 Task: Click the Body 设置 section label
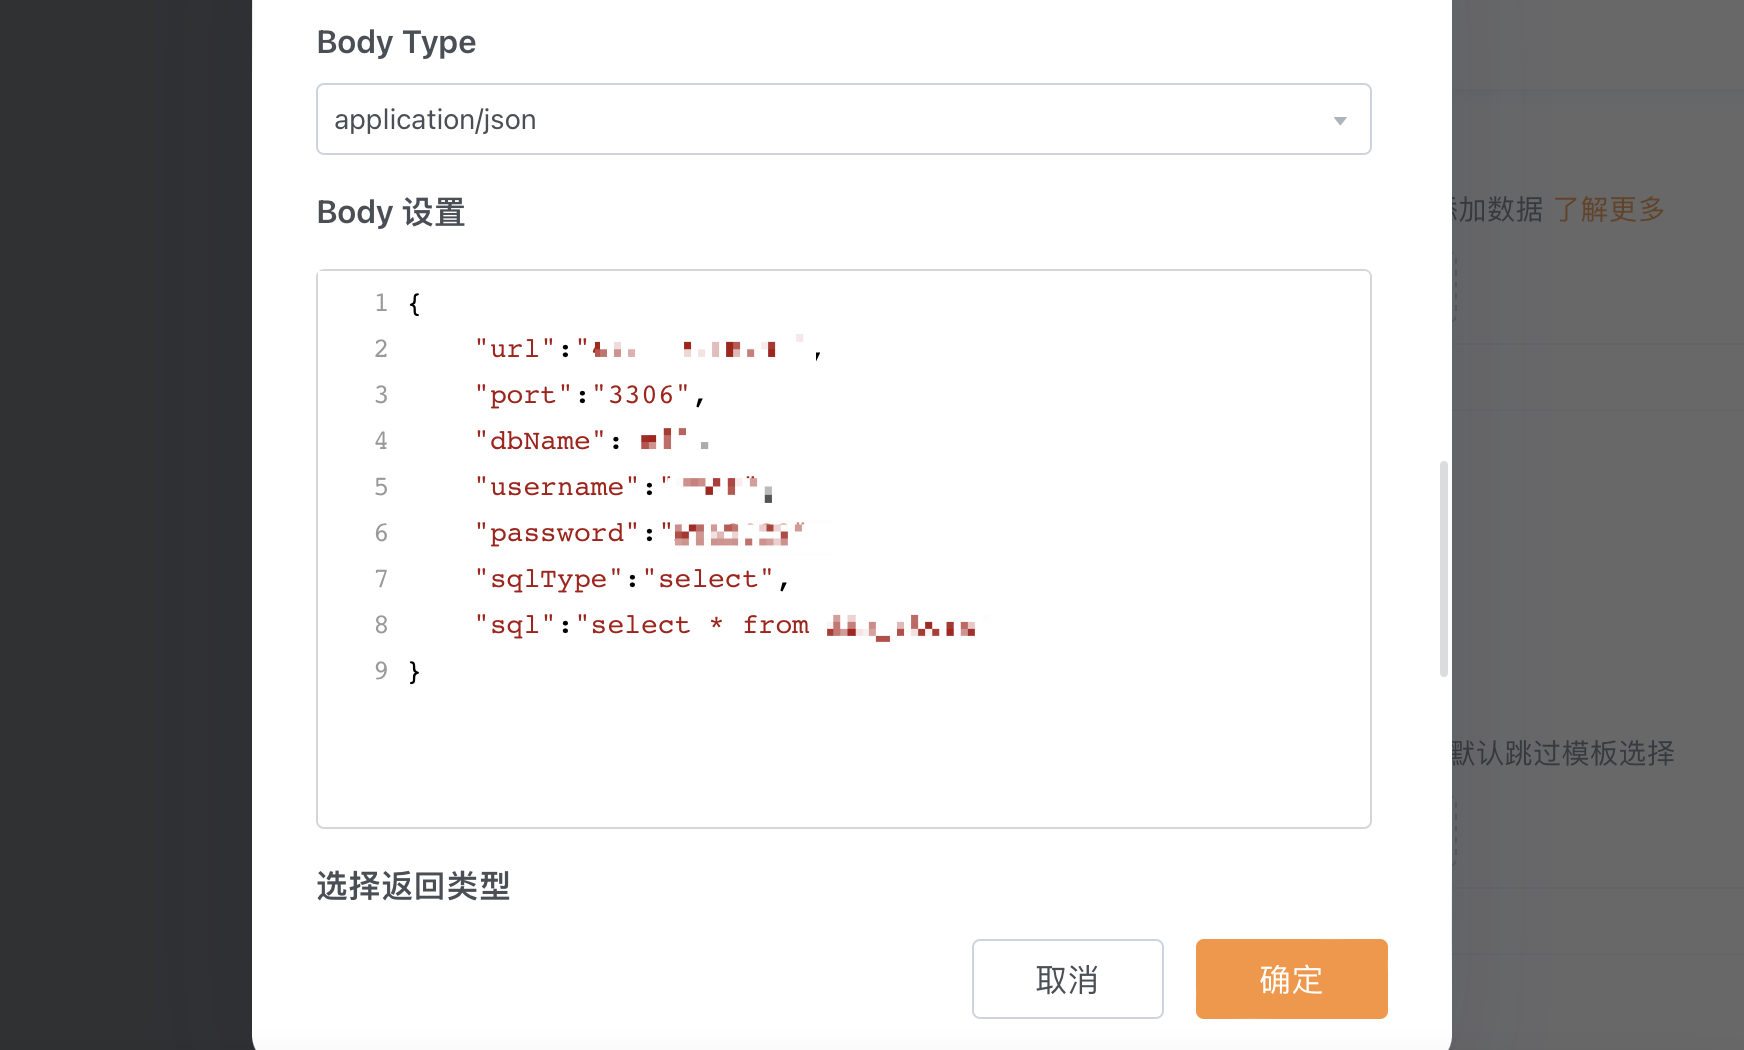391,212
